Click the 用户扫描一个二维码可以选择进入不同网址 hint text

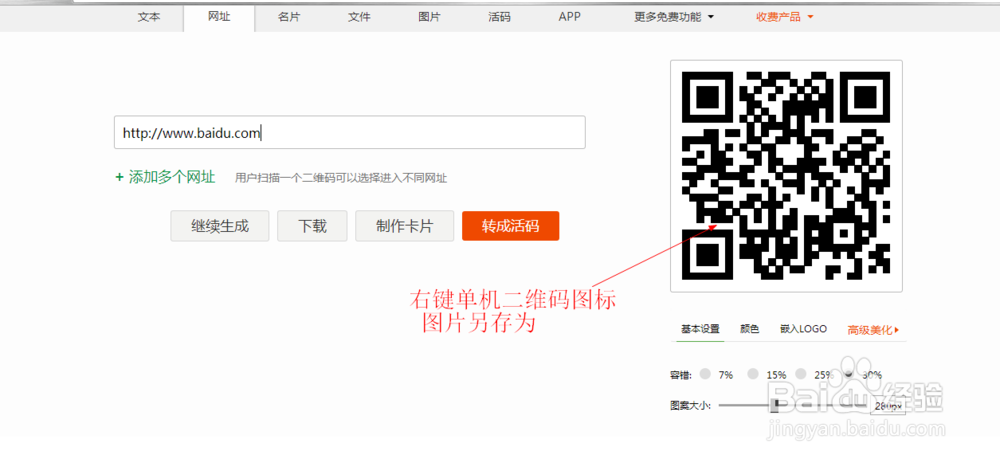[x=341, y=178]
